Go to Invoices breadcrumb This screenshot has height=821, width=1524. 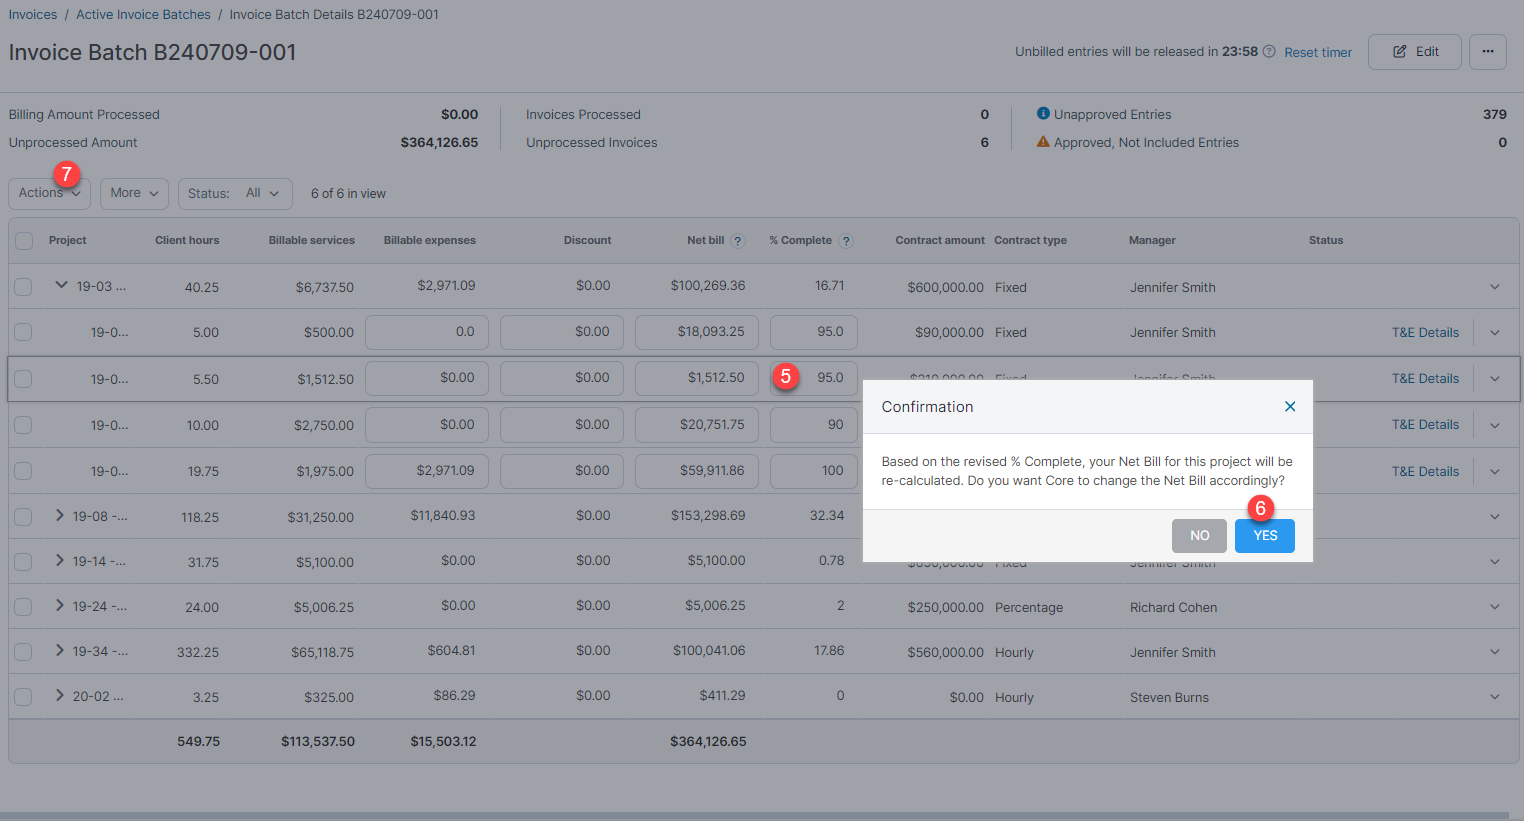33,14
